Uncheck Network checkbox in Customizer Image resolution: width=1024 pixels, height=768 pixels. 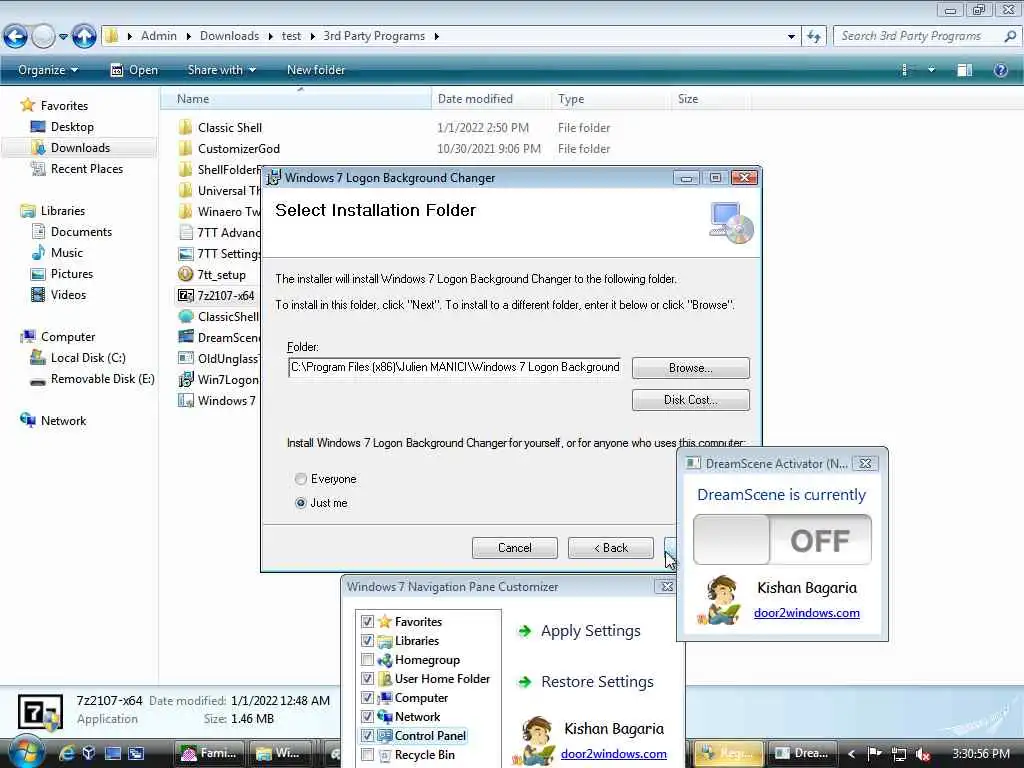tap(367, 716)
